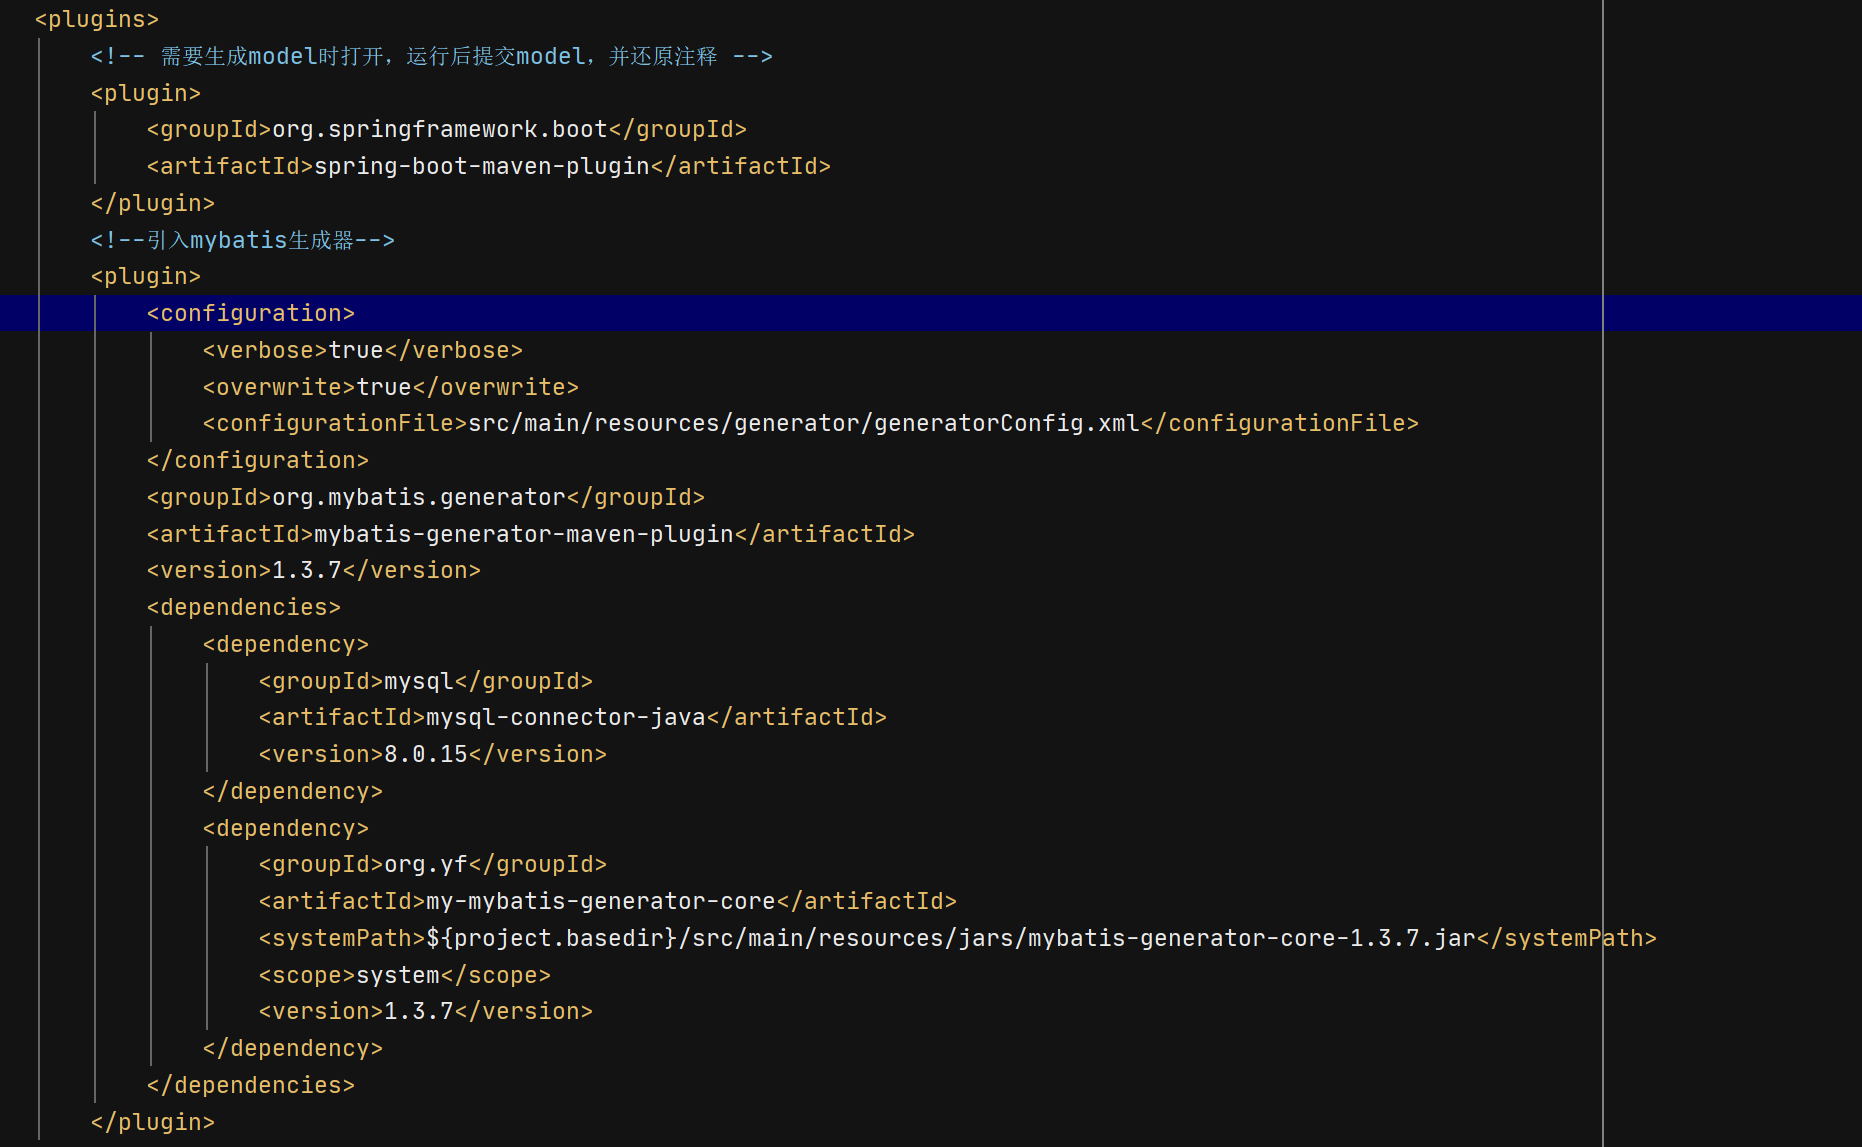
Task: Click the opening dependencies tag
Action: 243,607
